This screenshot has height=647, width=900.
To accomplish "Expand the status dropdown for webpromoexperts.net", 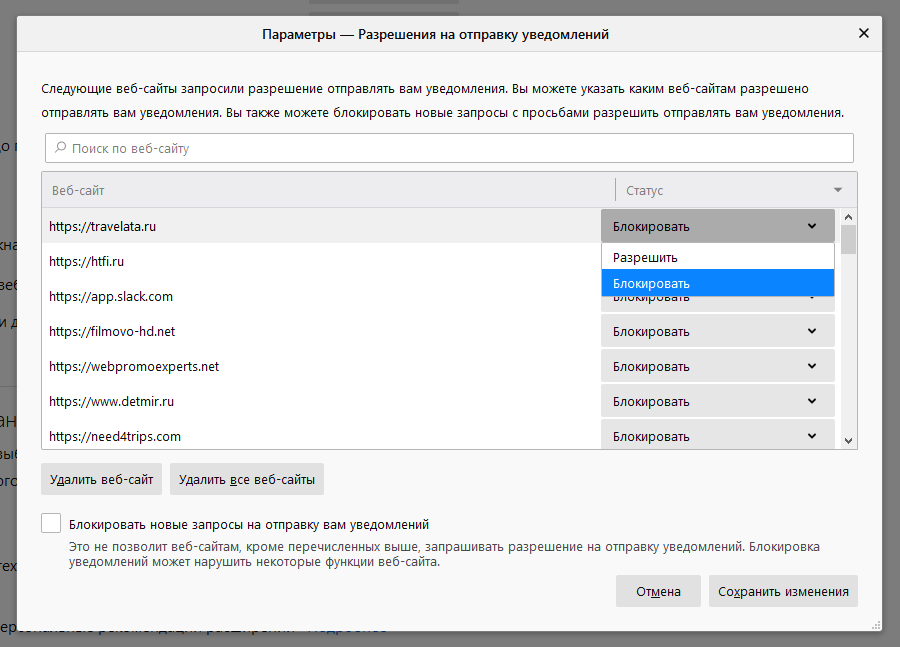I will (x=717, y=366).
